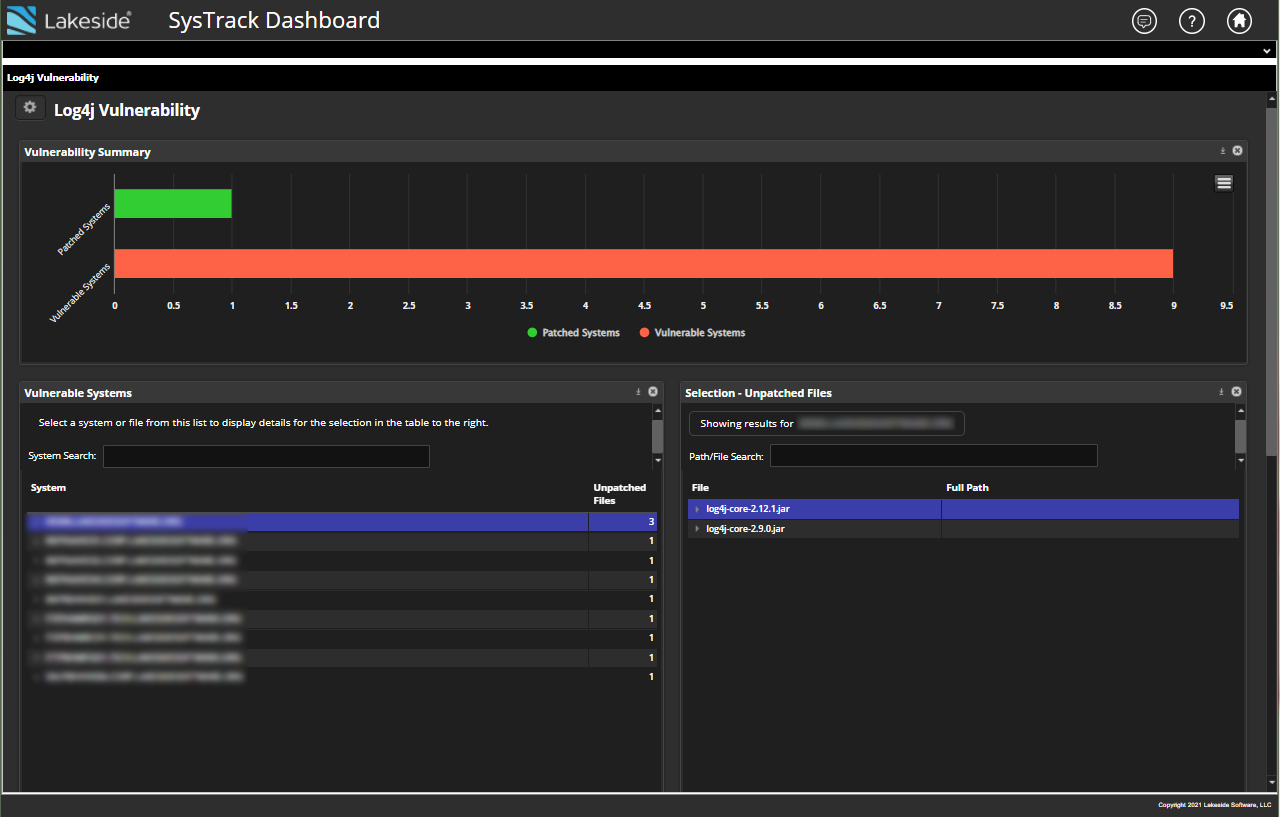This screenshot has width=1280, height=817.
Task: Select the system row with 3 unpatched files
Action: (341, 522)
